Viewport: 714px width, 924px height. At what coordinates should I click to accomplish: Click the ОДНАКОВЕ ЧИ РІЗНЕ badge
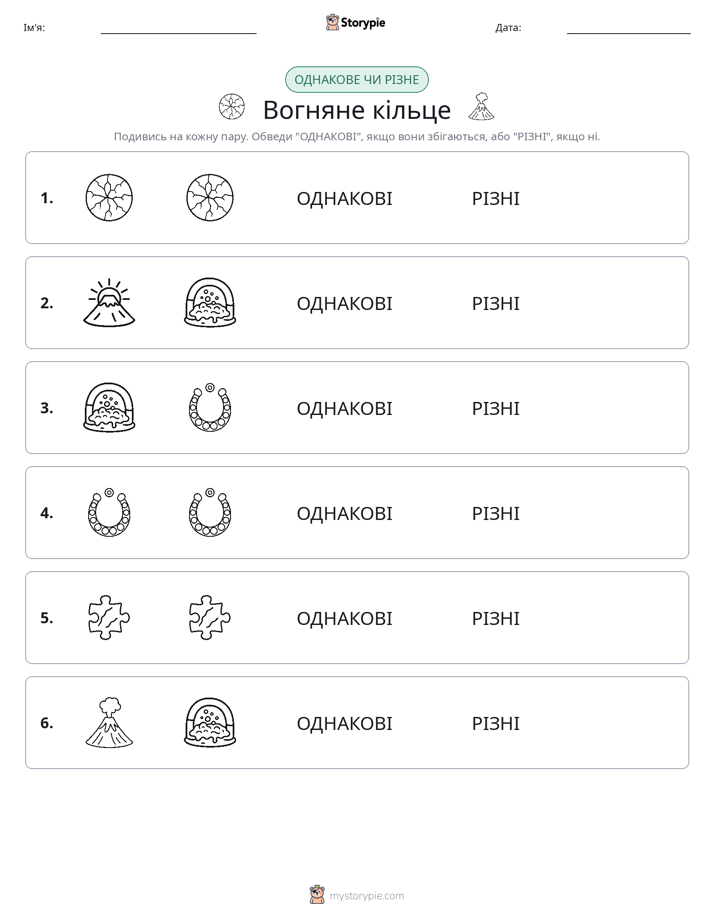[x=356, y=80]
